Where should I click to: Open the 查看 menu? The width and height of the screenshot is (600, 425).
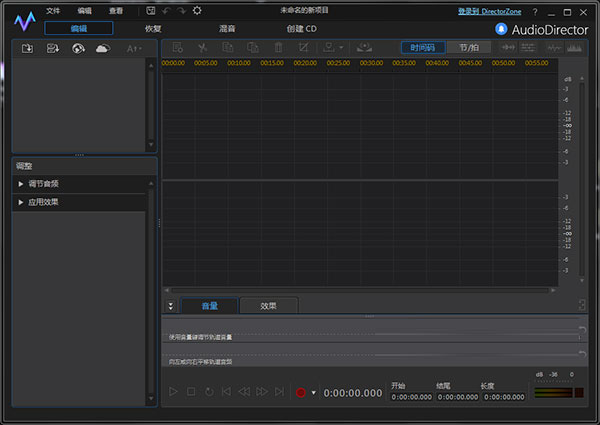pos(116,11)
